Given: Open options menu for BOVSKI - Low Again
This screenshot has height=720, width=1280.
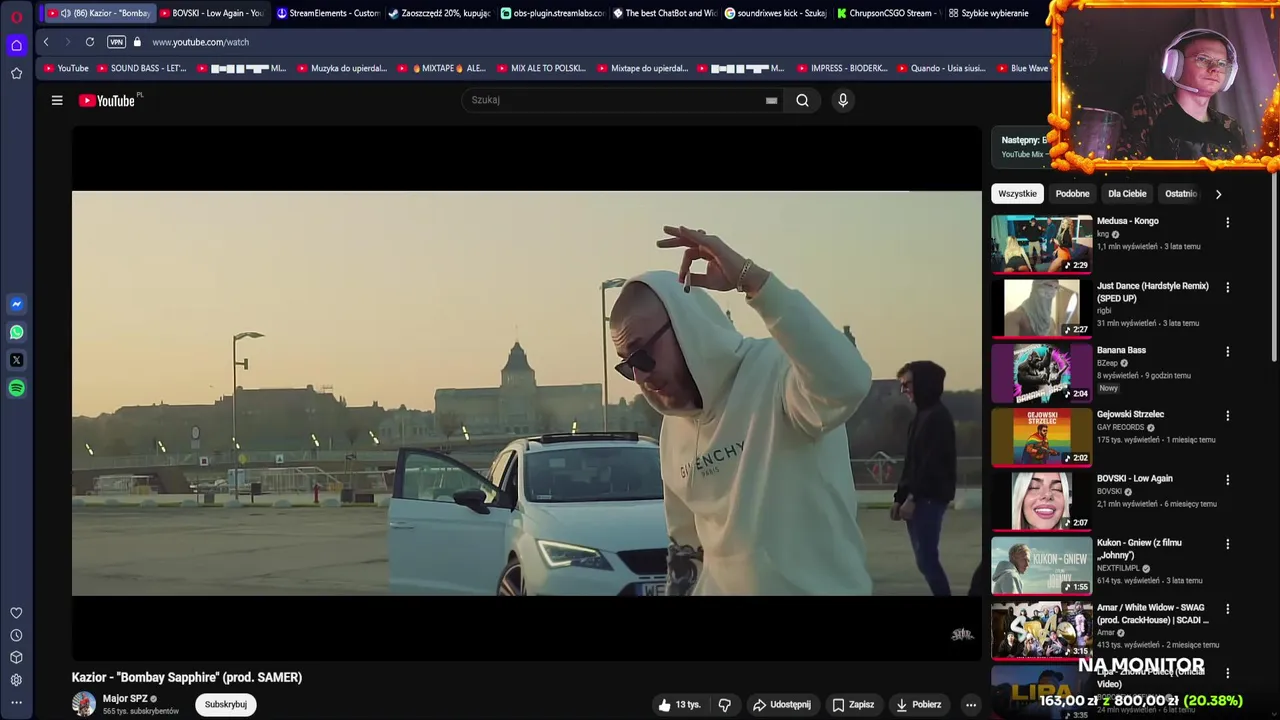Looking at the screenshot, I should [1228, 479].
